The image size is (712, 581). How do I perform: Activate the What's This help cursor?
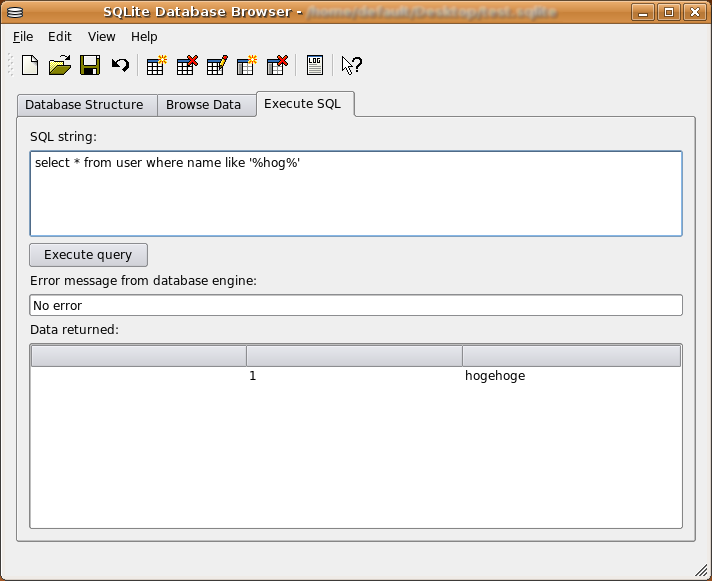(x=351, y=66)
